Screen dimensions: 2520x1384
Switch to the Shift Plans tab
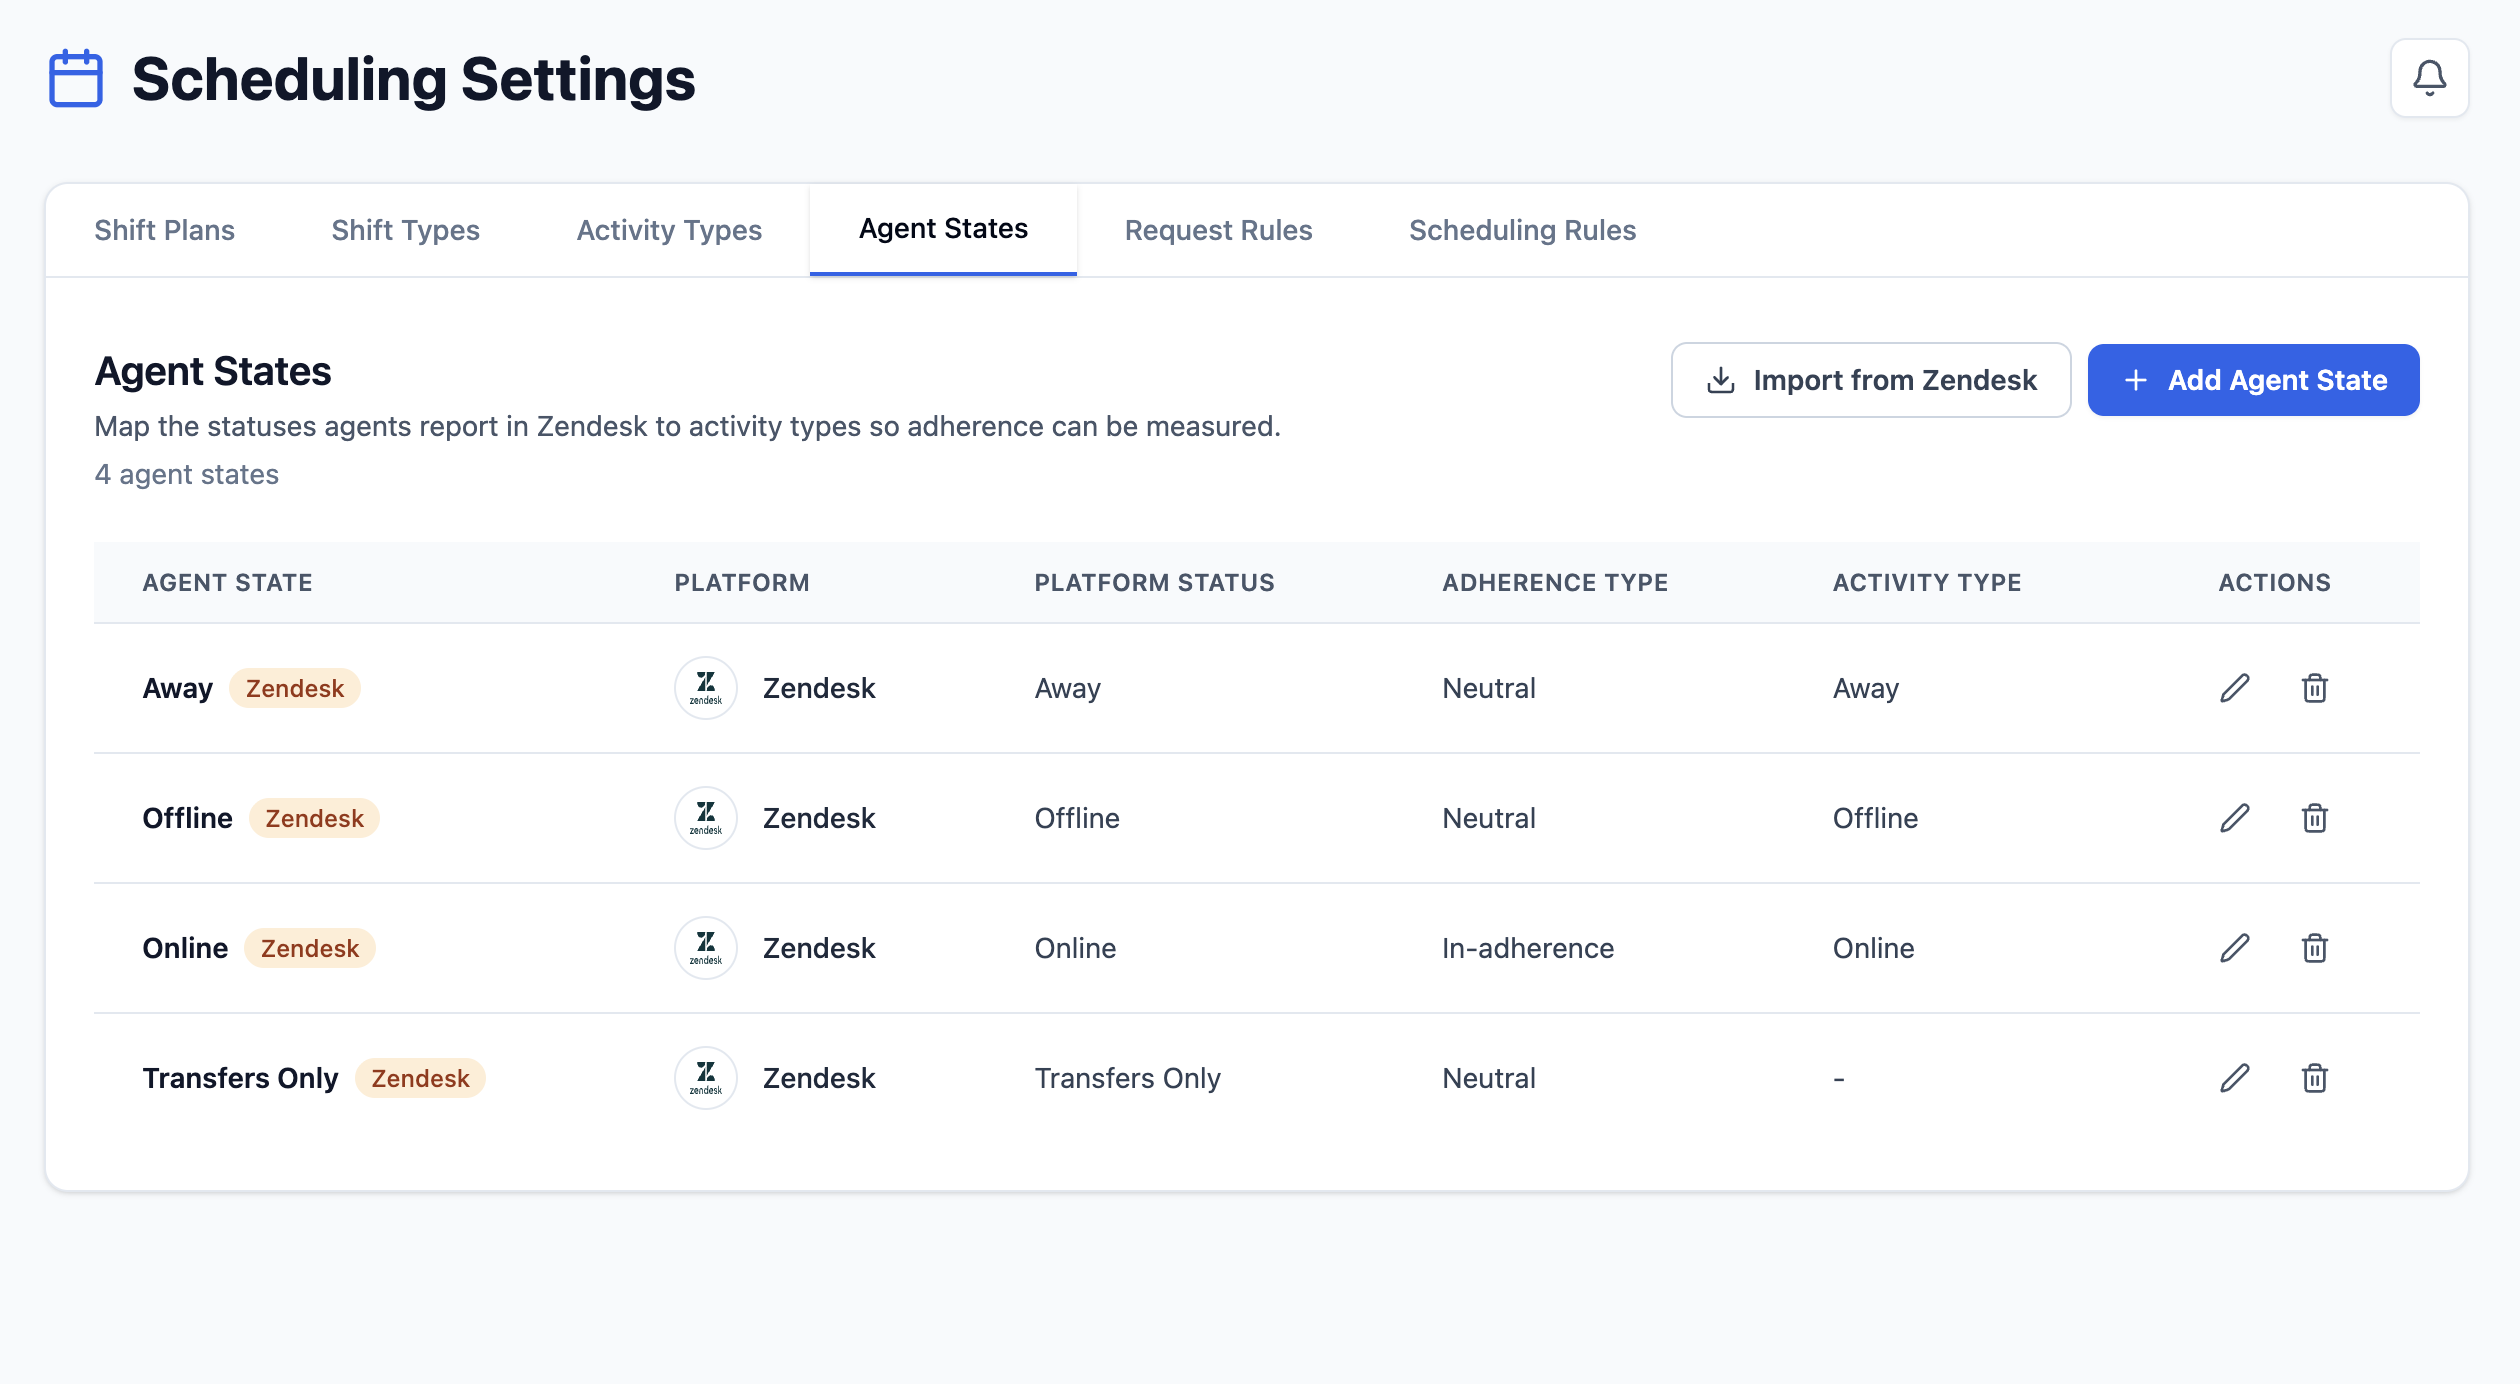point(165,230)
